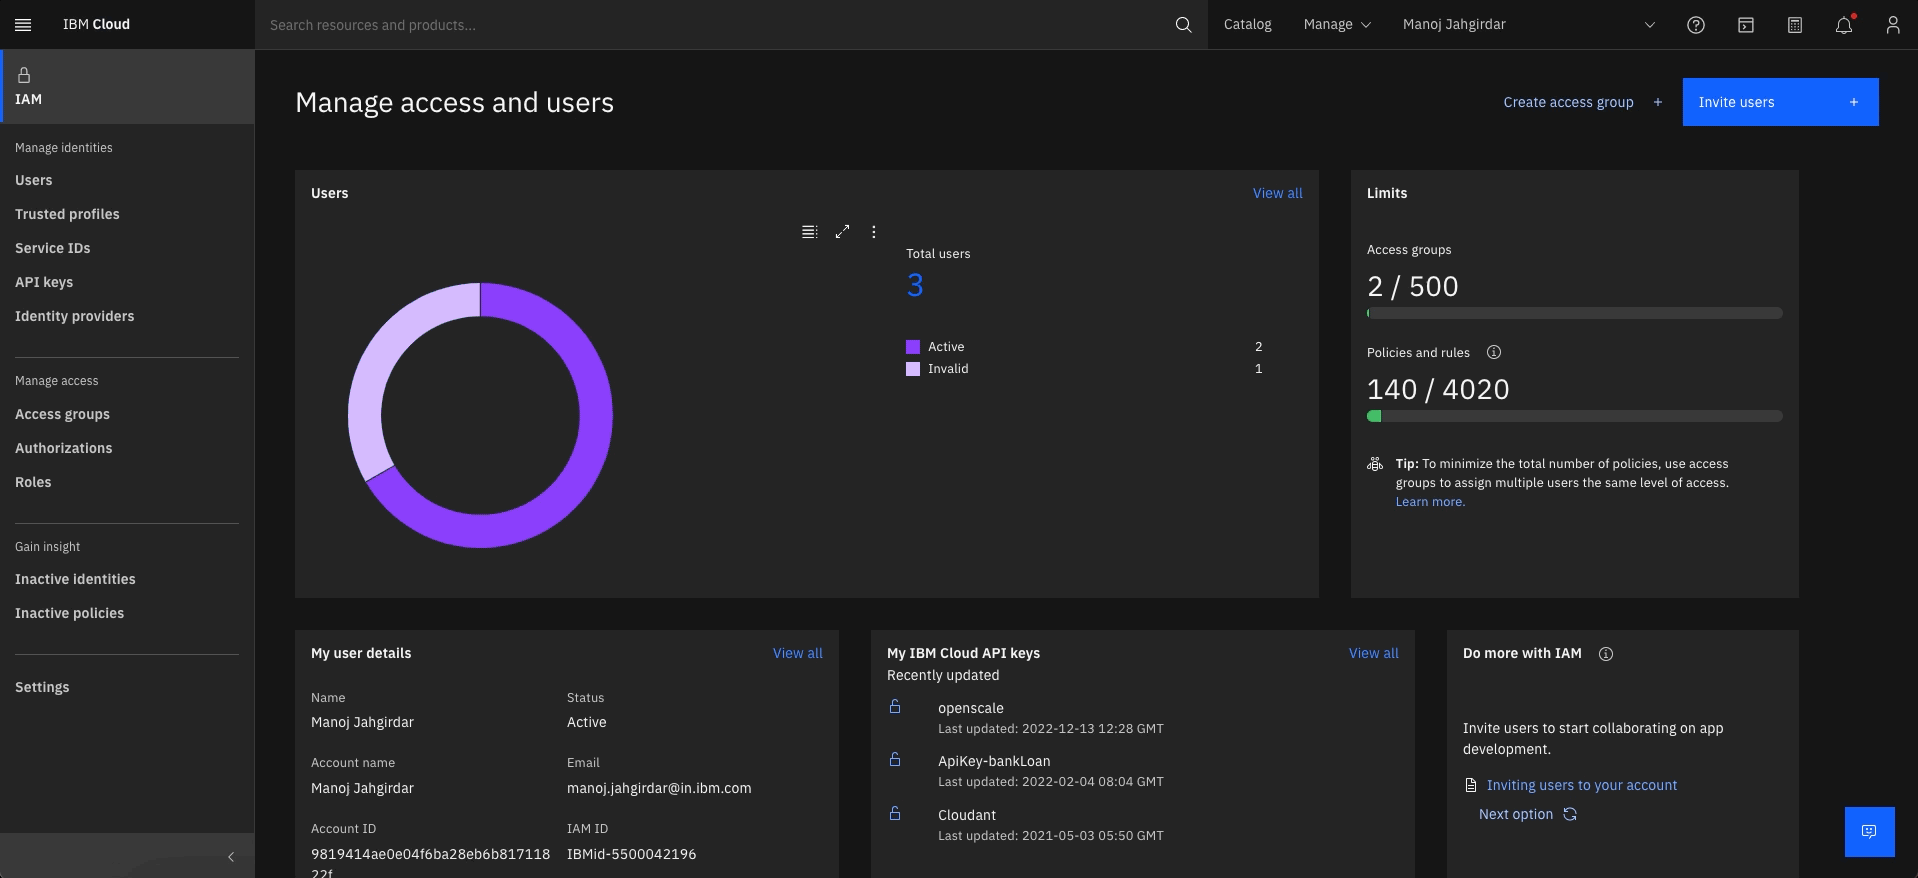
Task: Open the hamburger navigation menu
Action: [x=23, y=24]
